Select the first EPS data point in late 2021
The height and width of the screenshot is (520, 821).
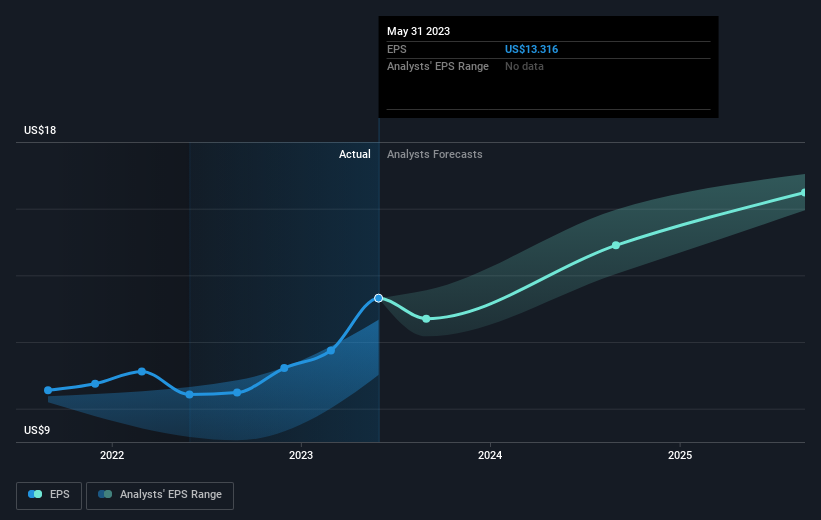click(48, 390)
